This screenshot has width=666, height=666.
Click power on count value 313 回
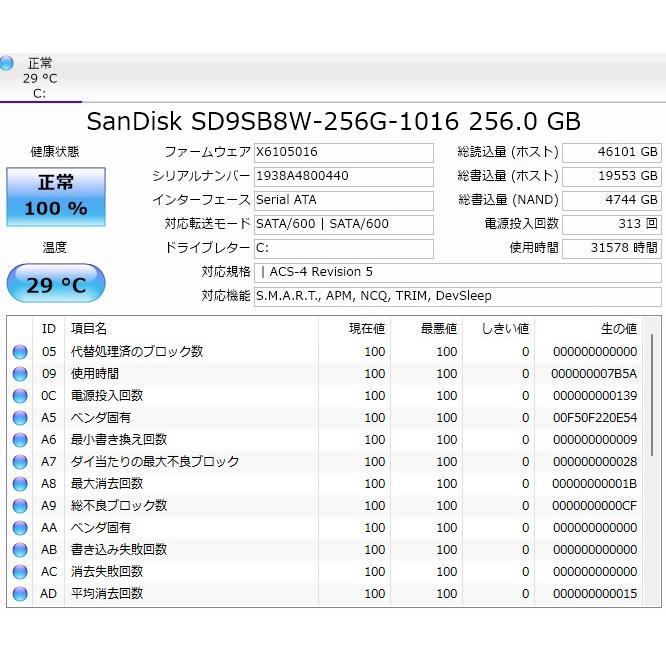pos(611,224)
